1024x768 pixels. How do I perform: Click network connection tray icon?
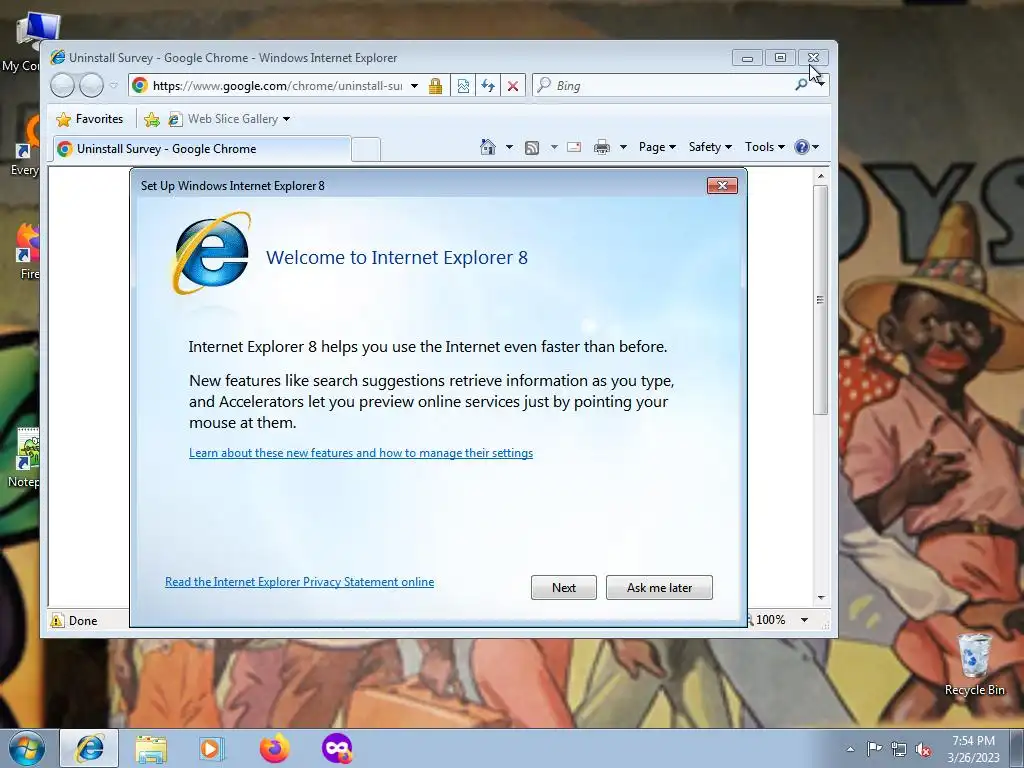[899, 749]
